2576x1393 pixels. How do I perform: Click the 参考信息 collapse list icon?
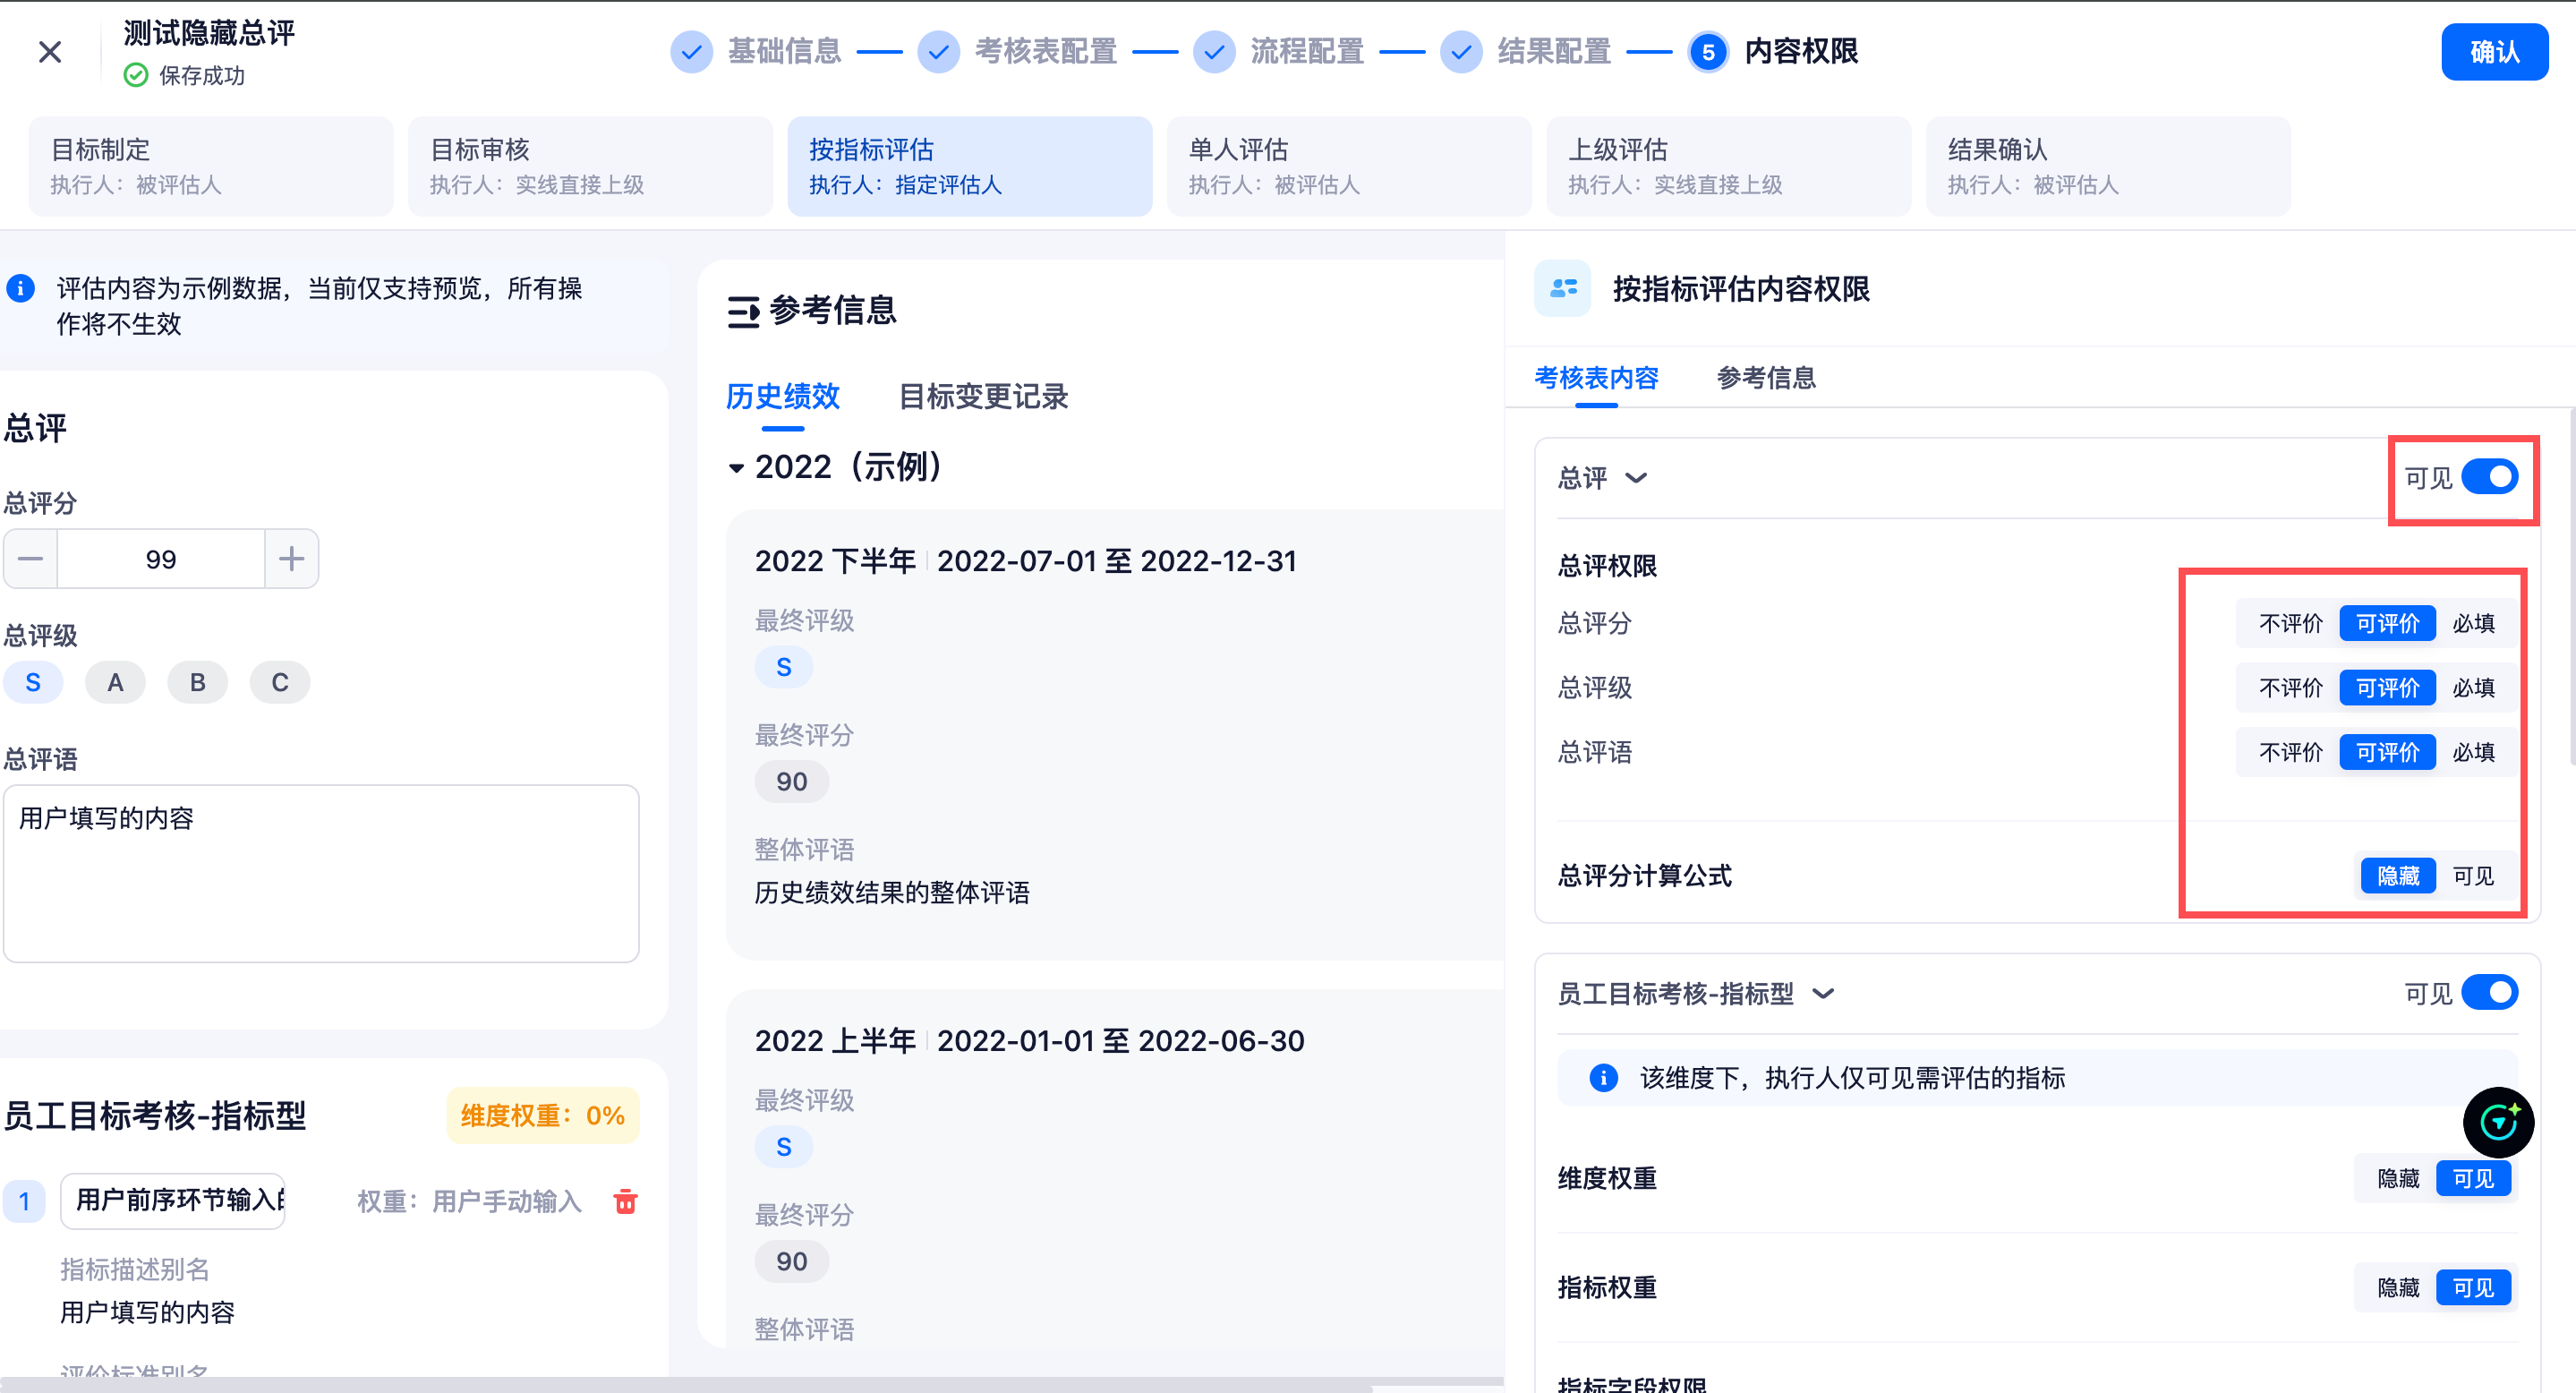coord(743,312)
